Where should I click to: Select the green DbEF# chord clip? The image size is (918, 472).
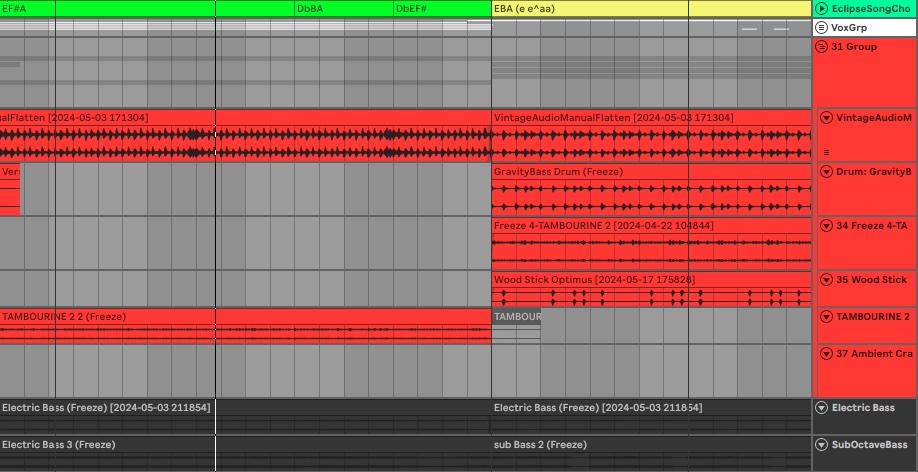[440, 8]
